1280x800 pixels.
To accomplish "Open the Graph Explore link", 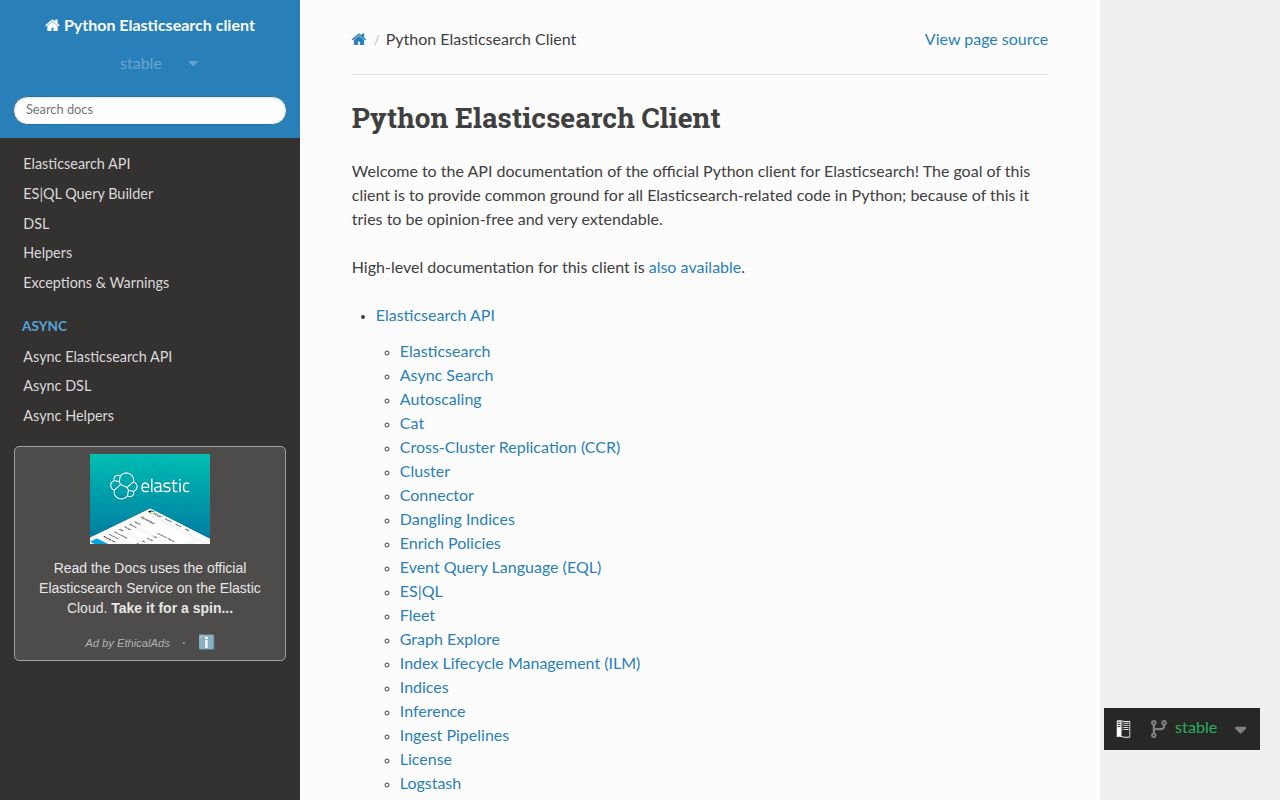I will (x=450, y=640).
